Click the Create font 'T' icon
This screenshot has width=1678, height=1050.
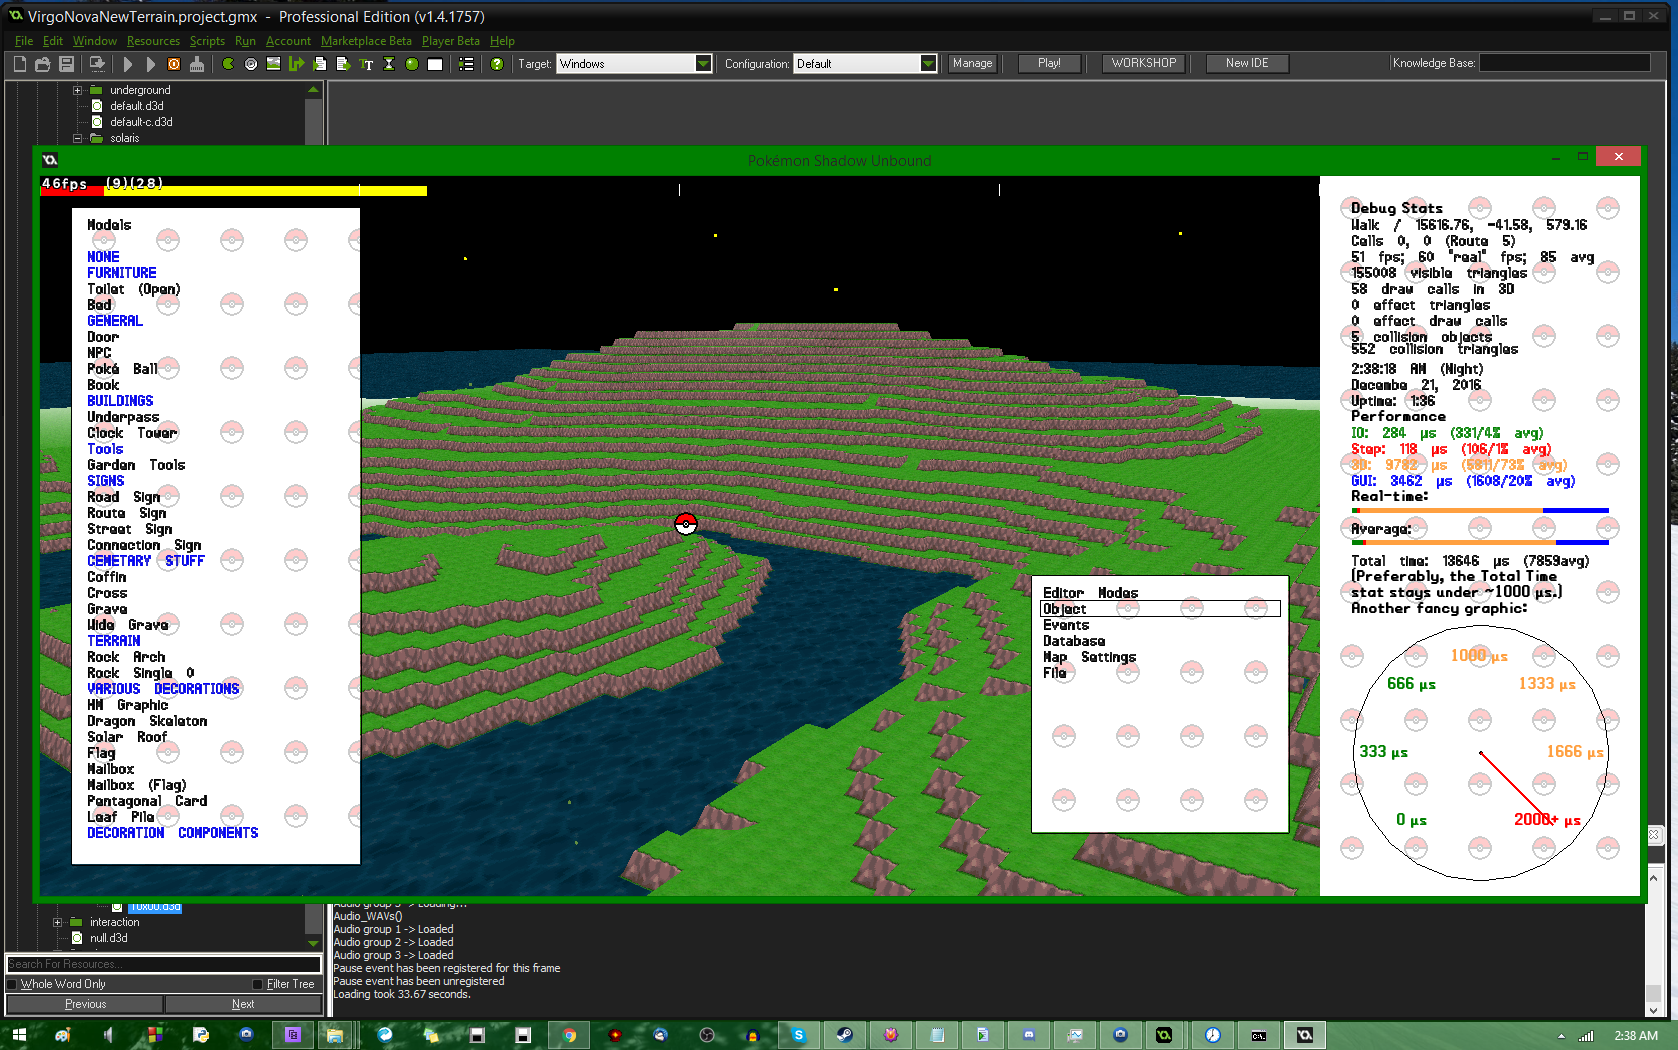tap(366, 64)
